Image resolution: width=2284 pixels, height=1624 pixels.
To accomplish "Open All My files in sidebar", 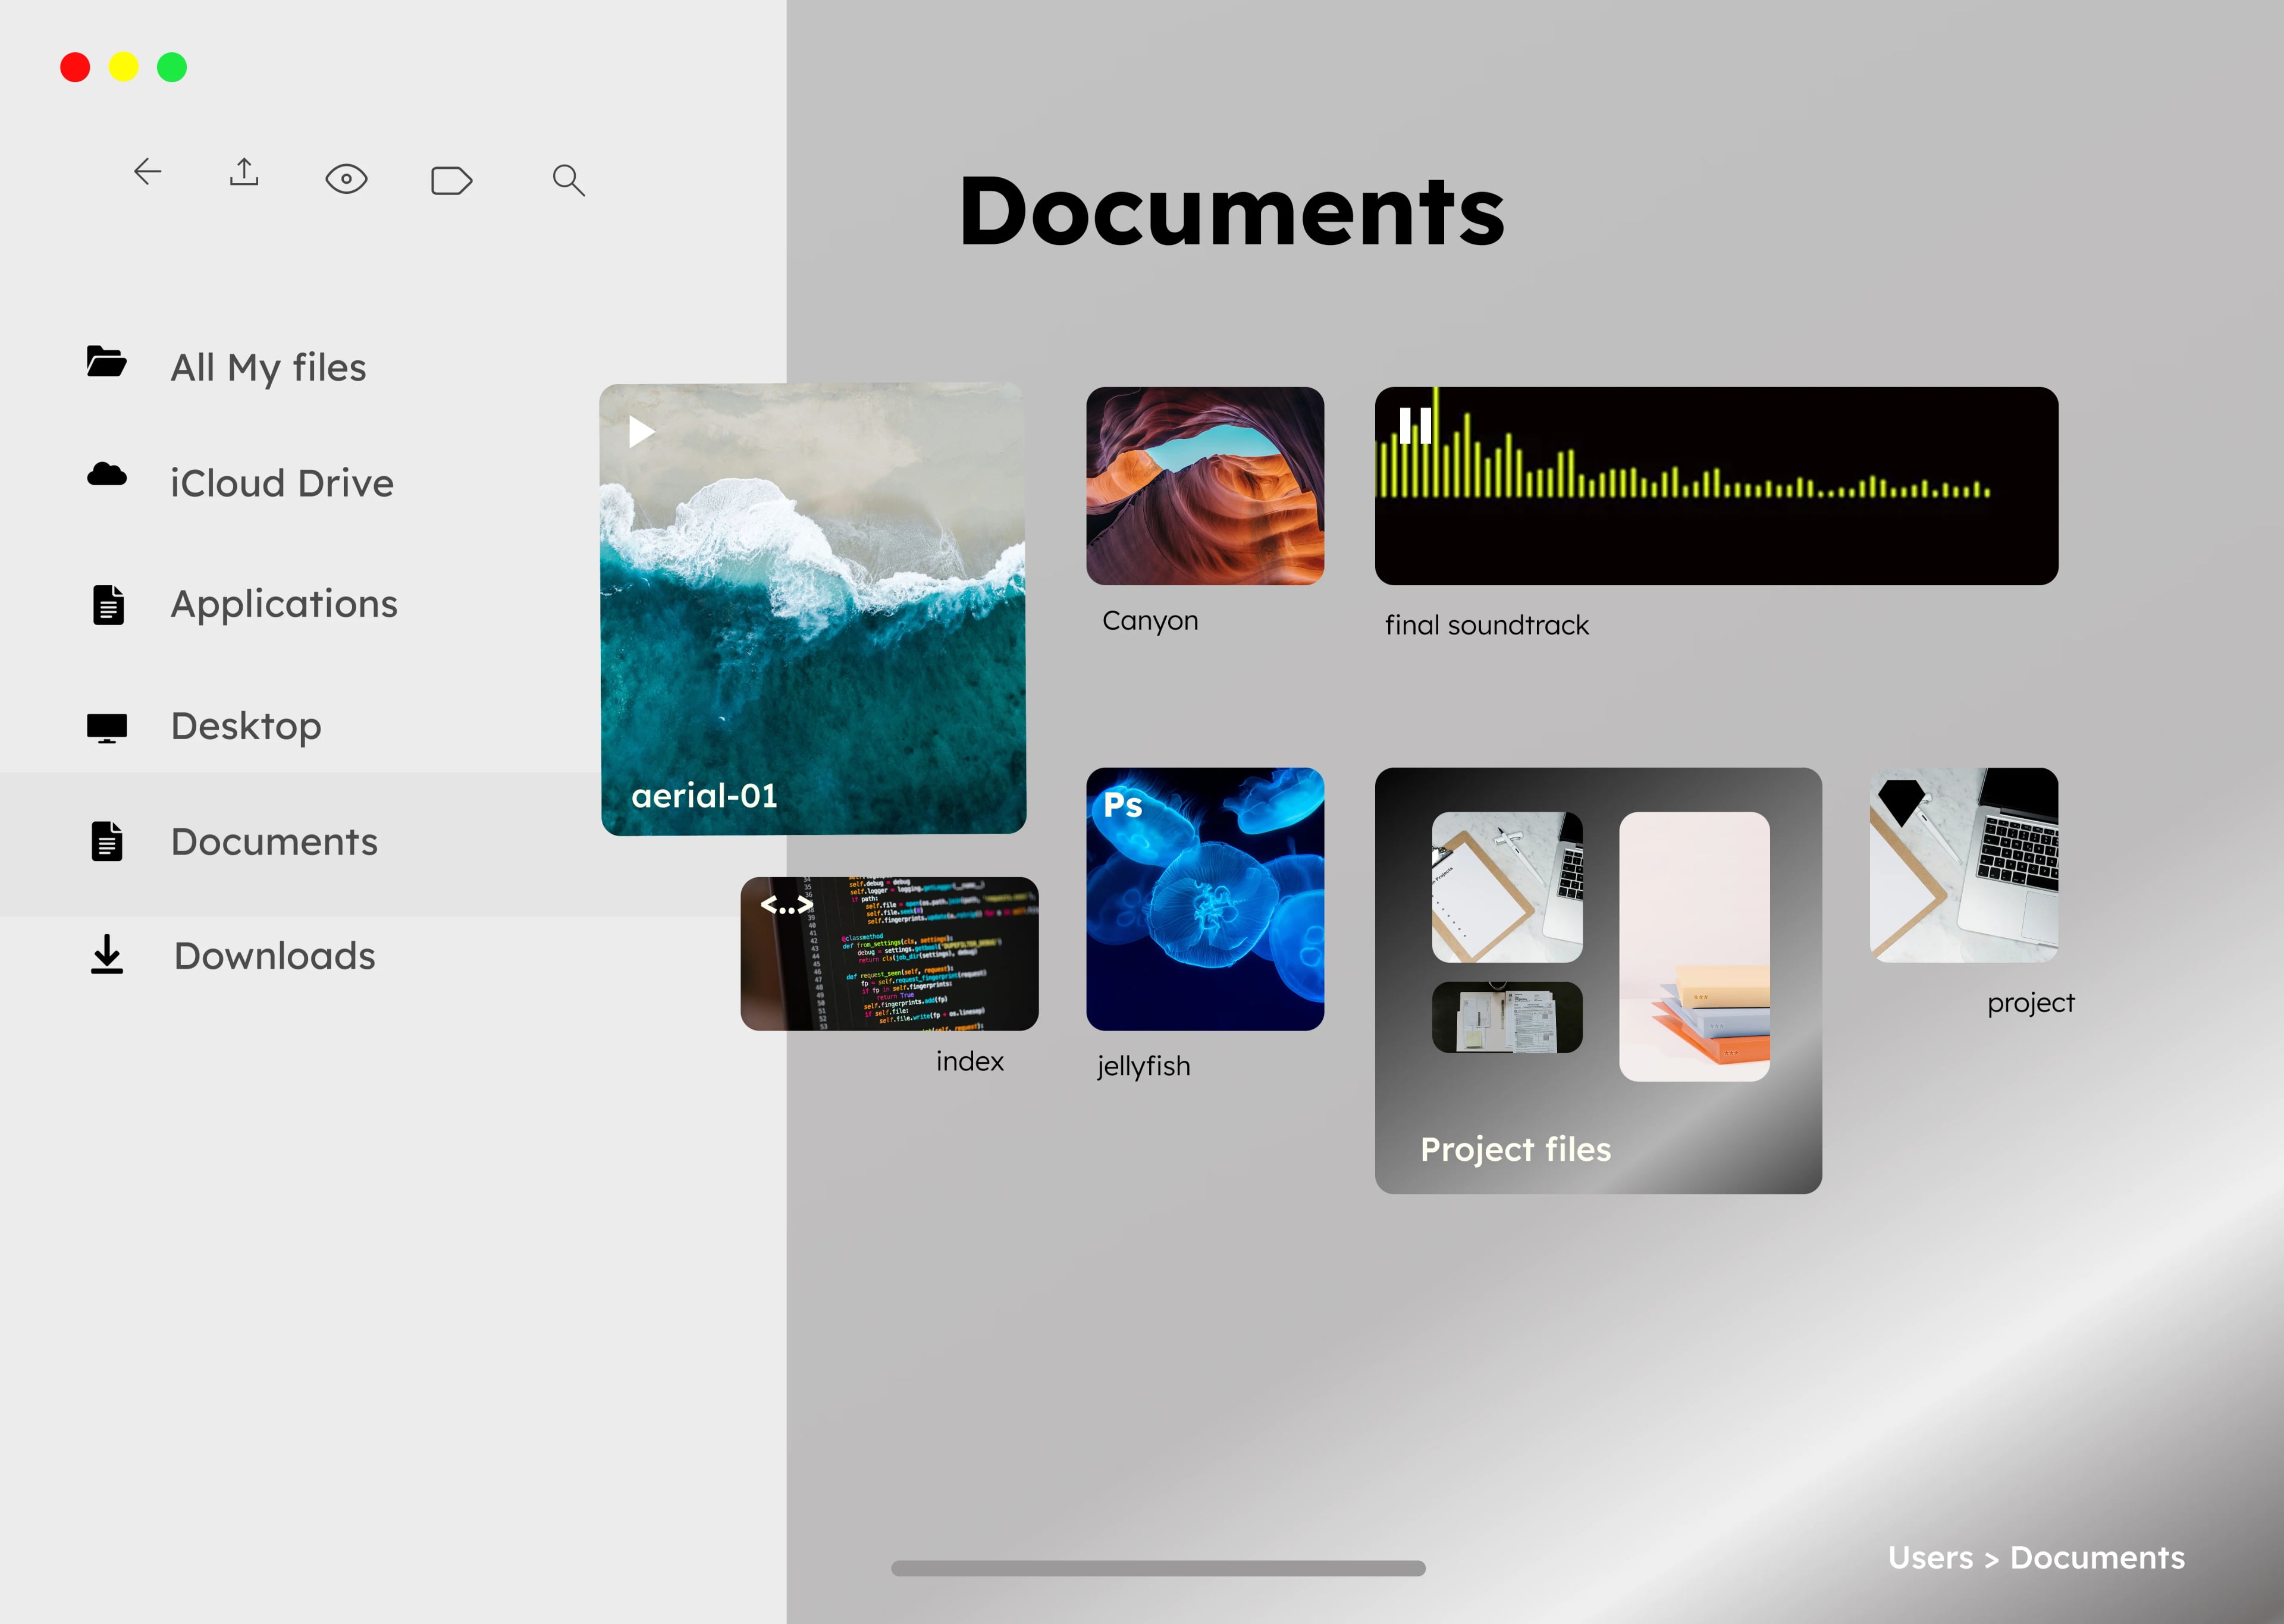I will tap(267, 367).
